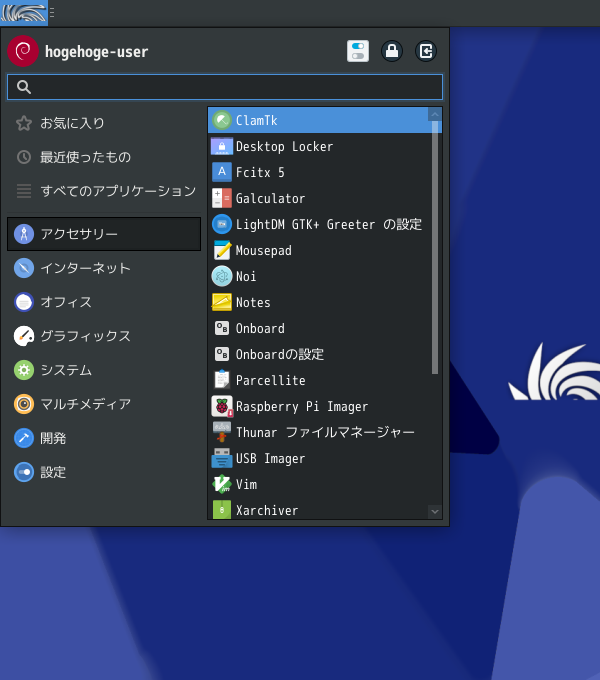Open LightDM GTK+ Greeter settings icon
The width and height of the screenshot is (600, 680).
click(222, 224)
